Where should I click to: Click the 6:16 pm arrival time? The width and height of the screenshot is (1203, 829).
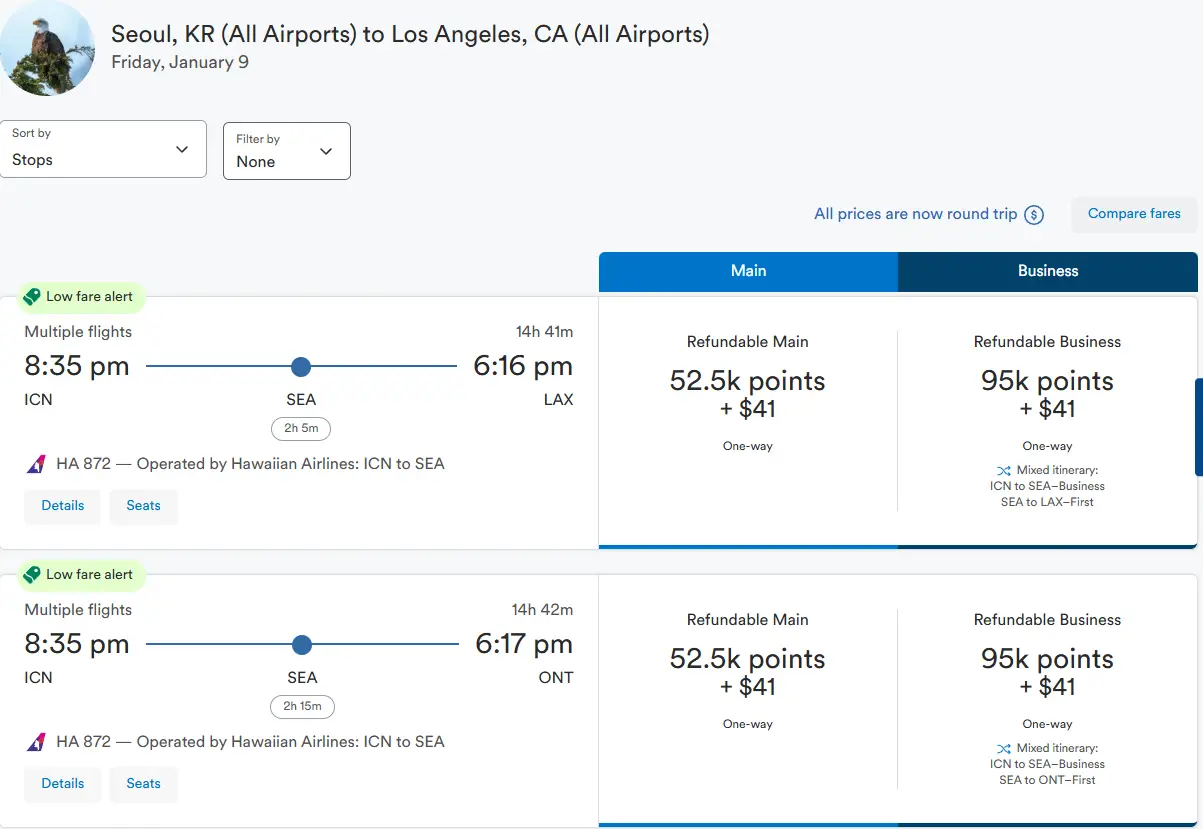[x=523, y=367]
